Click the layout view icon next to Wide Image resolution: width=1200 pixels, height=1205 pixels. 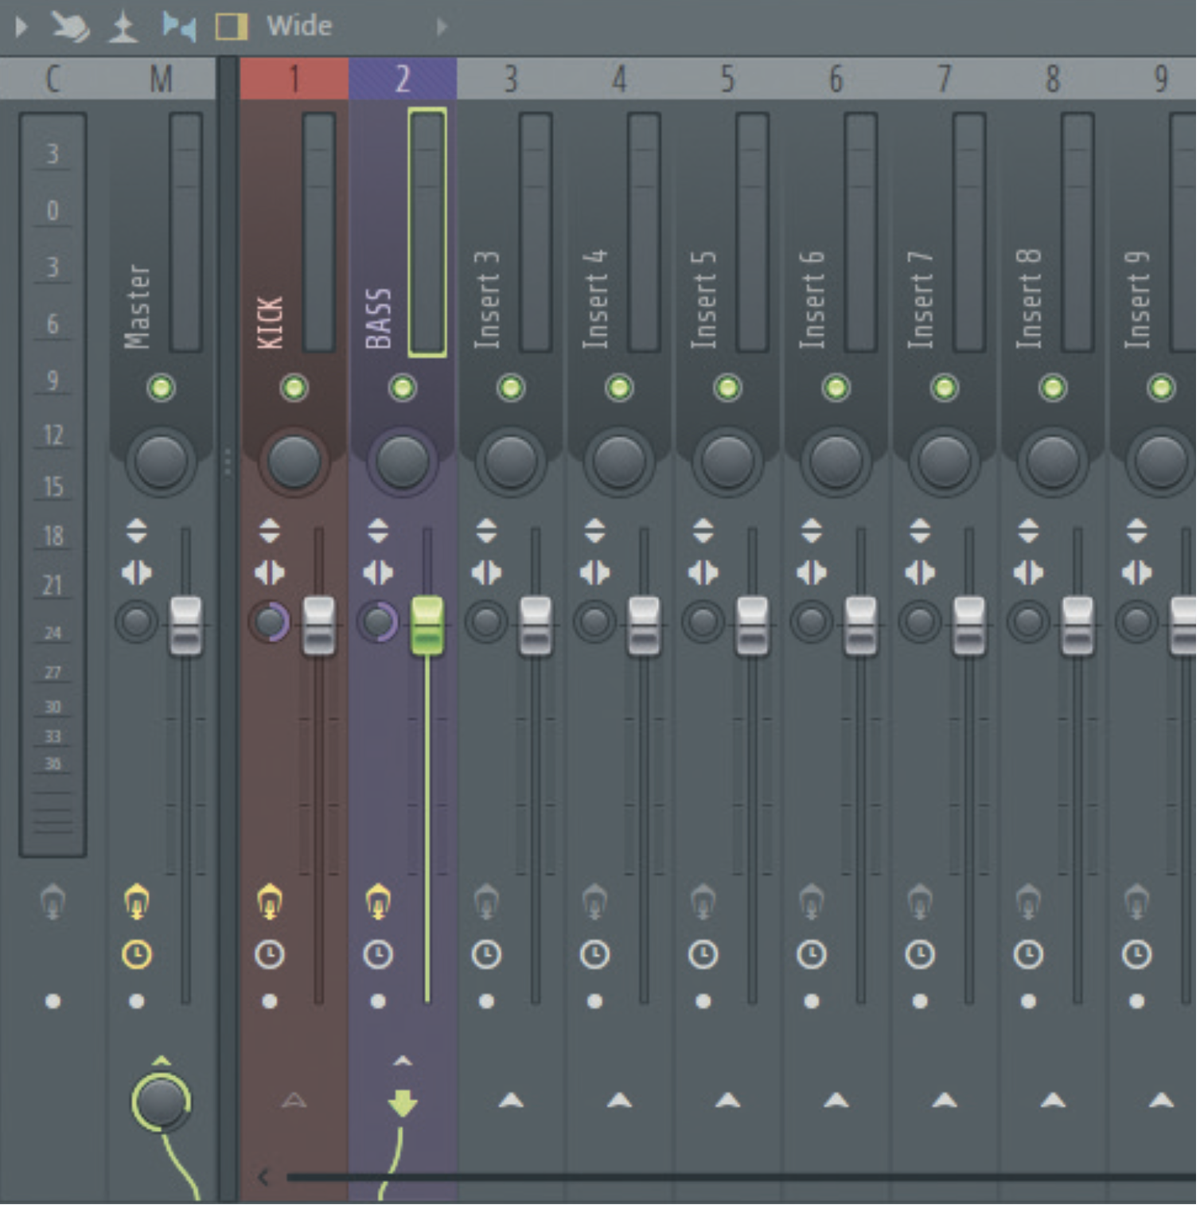tap(232, 26)
